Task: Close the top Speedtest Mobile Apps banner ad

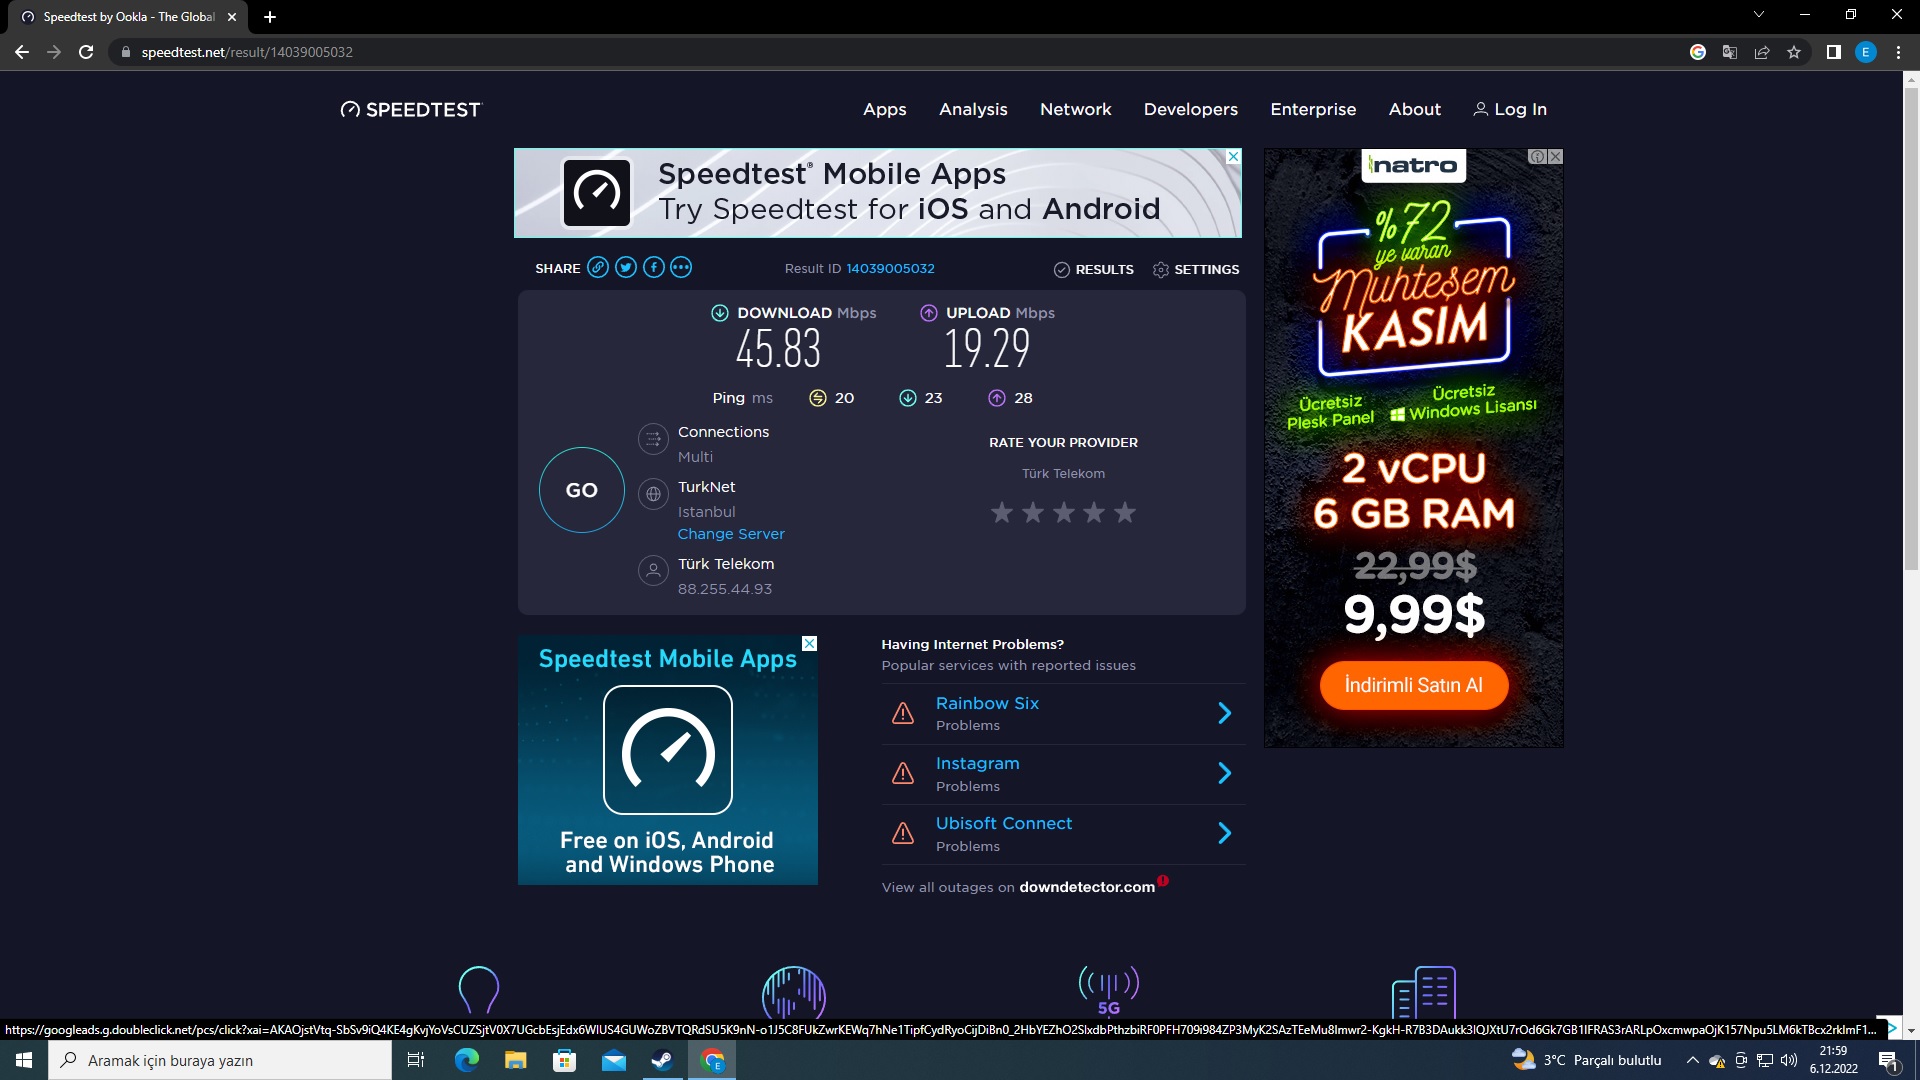Action: coord(1234,157)
